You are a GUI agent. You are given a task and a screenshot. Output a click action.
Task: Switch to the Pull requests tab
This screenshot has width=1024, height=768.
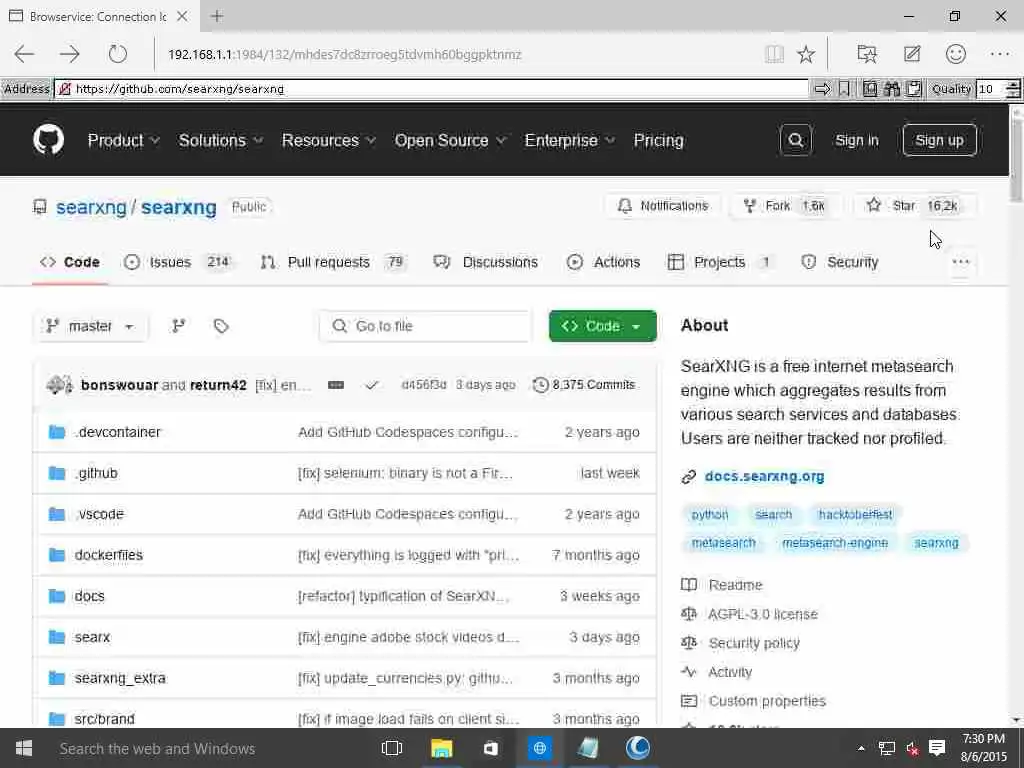333,262
